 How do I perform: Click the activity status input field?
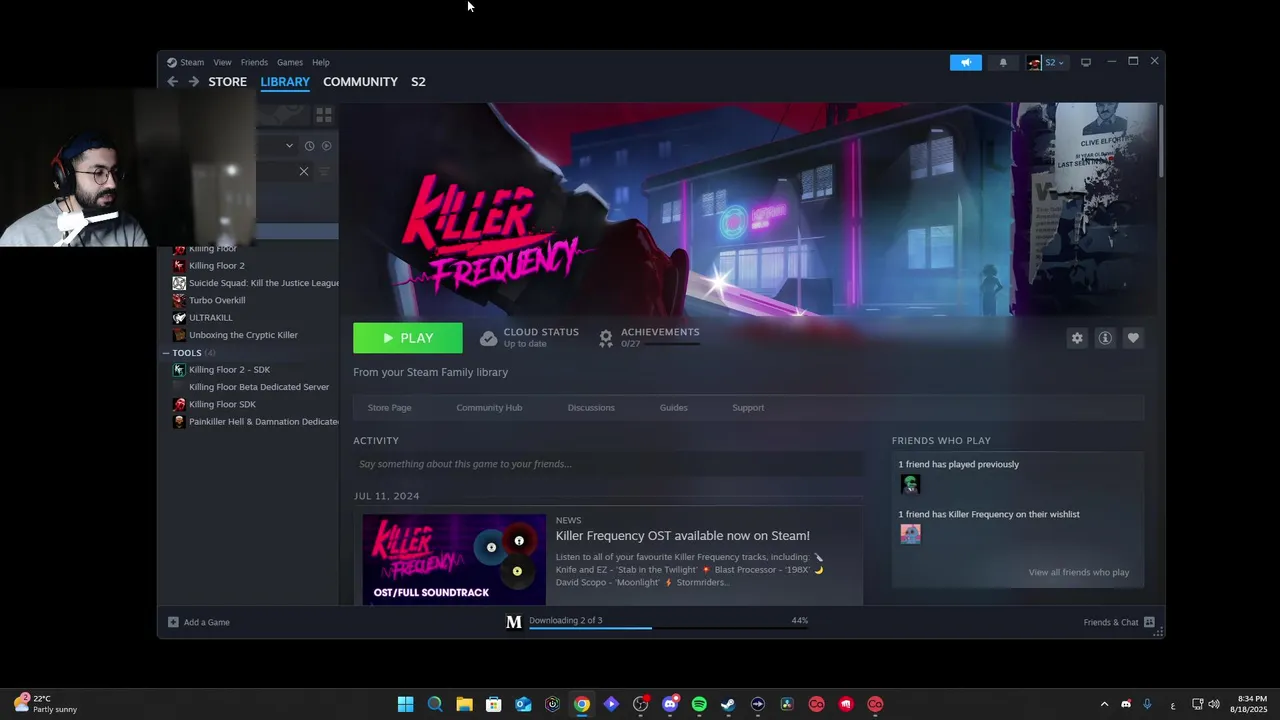(608, 464)
